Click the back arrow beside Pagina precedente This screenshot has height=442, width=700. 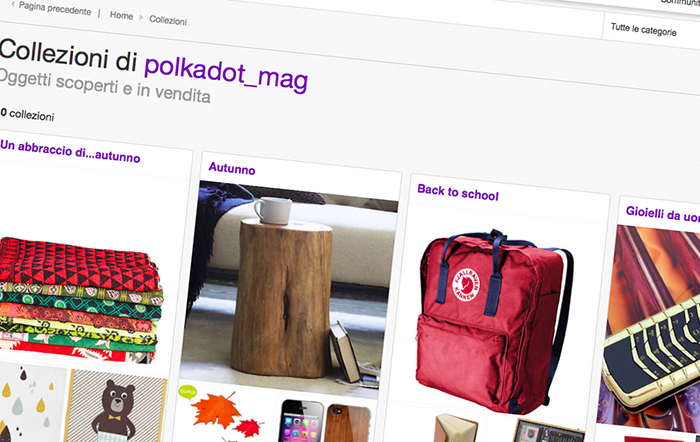[12, 4]
